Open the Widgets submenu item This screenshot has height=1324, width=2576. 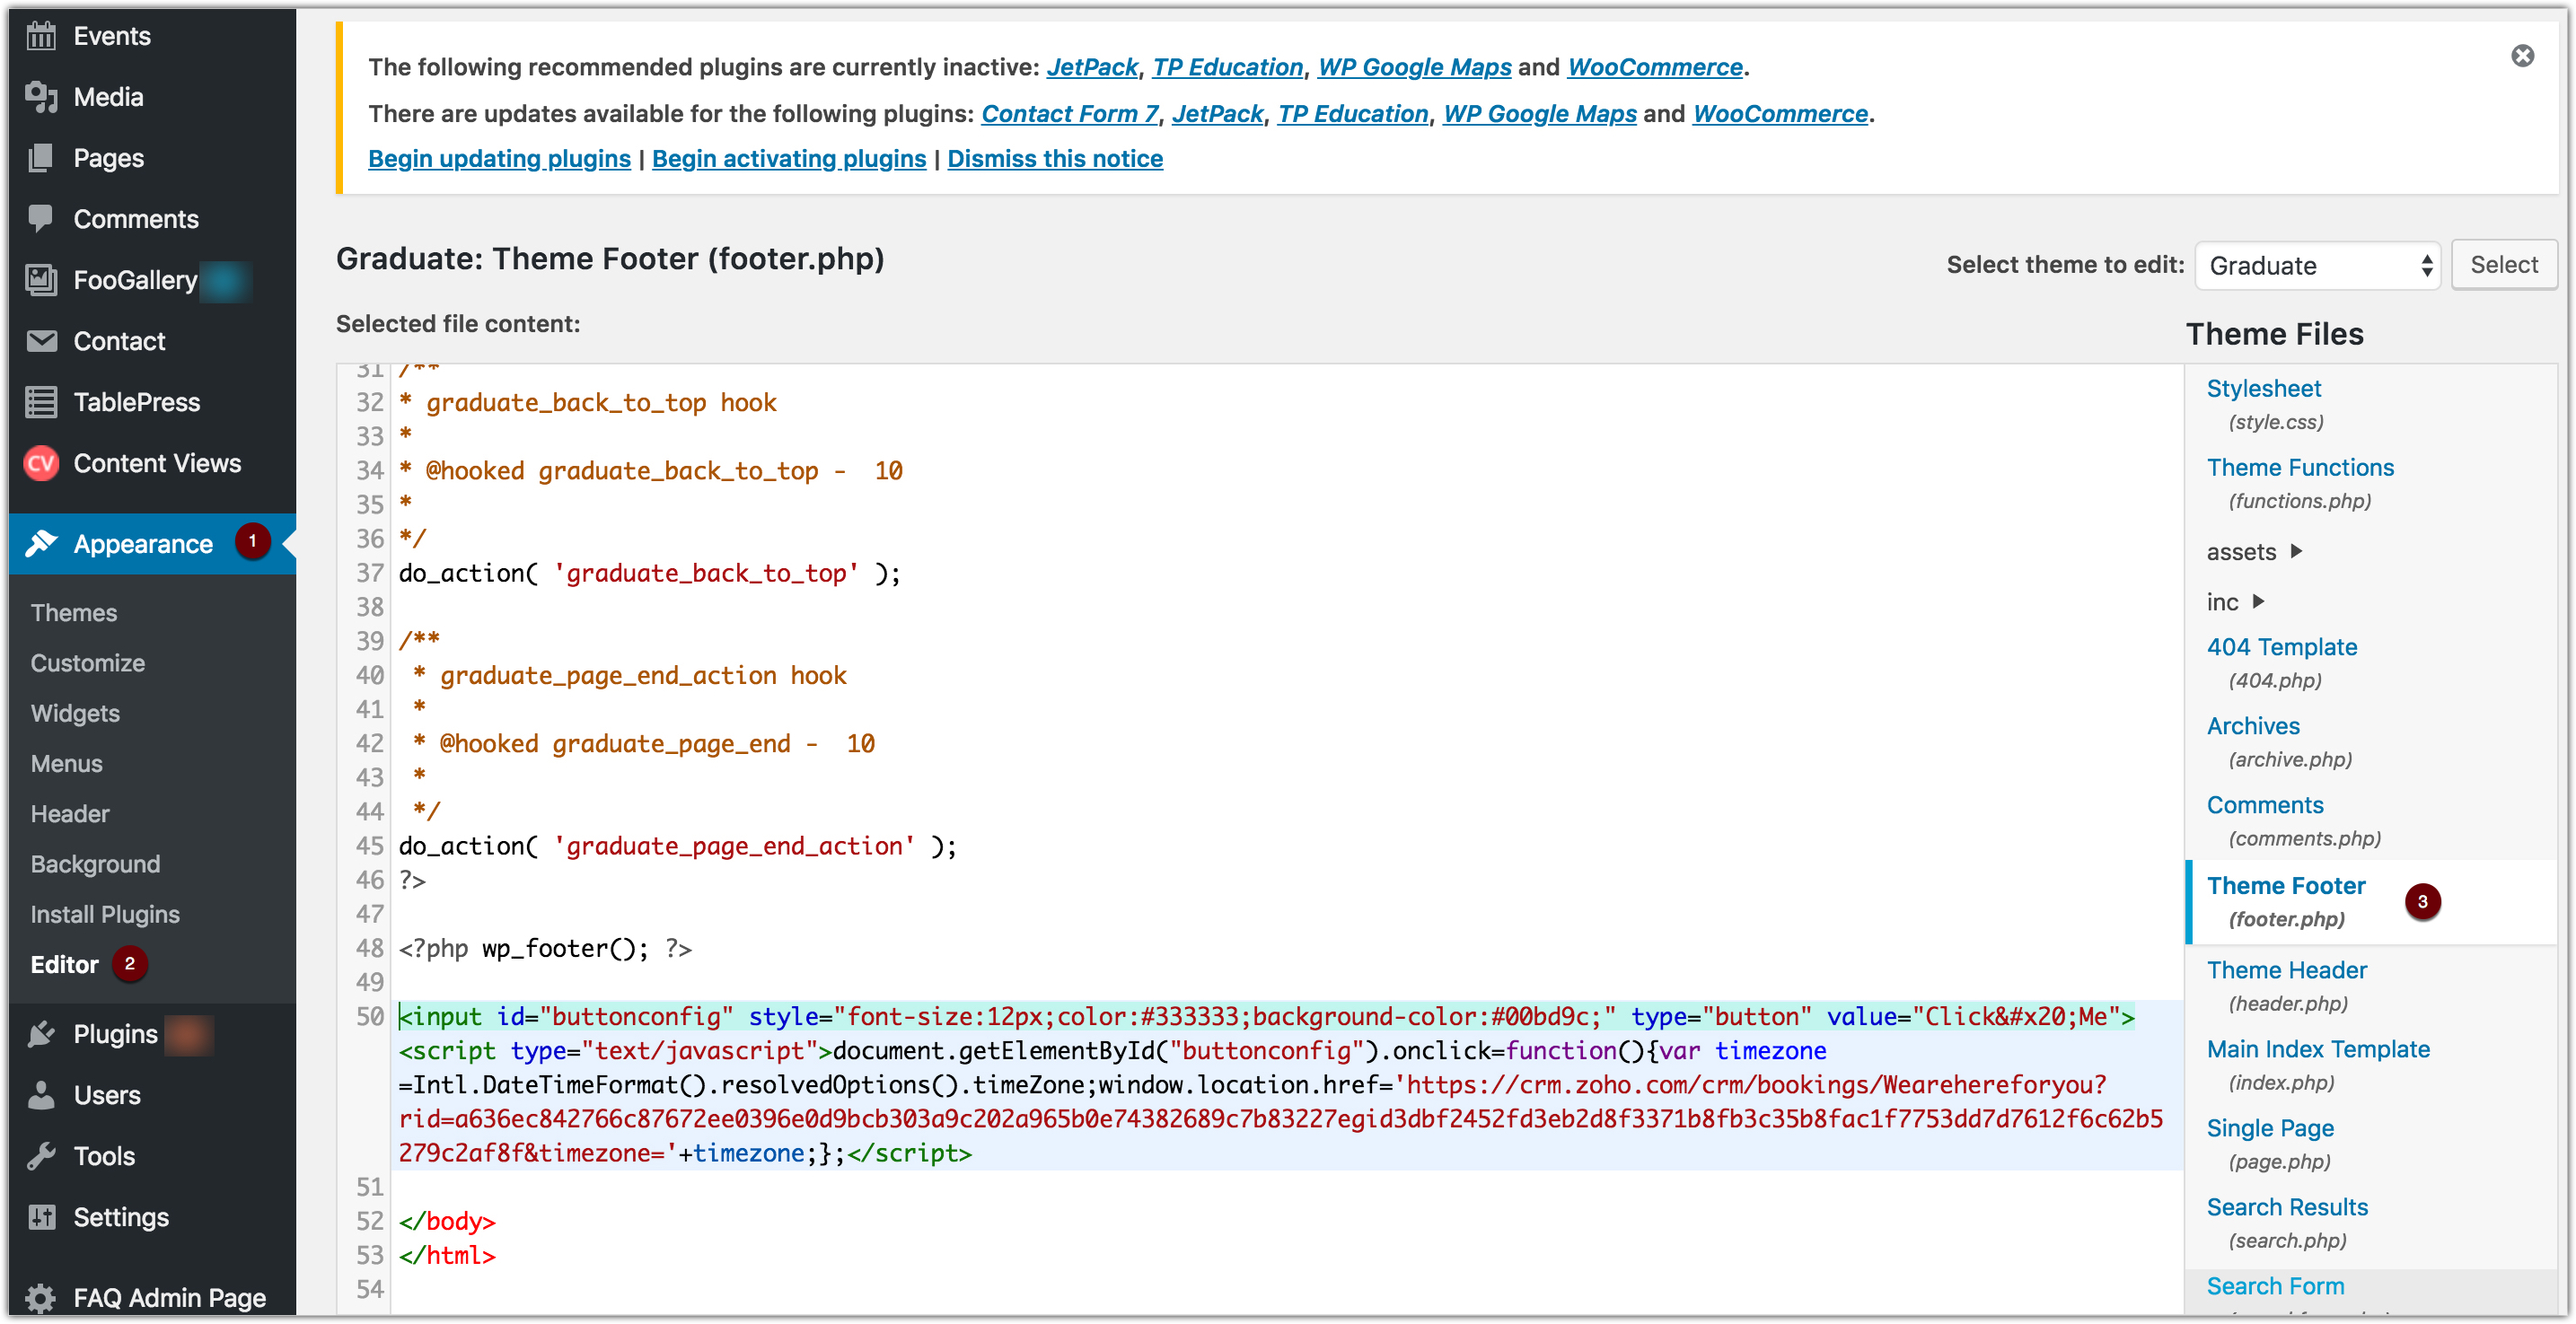tap(75, 713)
